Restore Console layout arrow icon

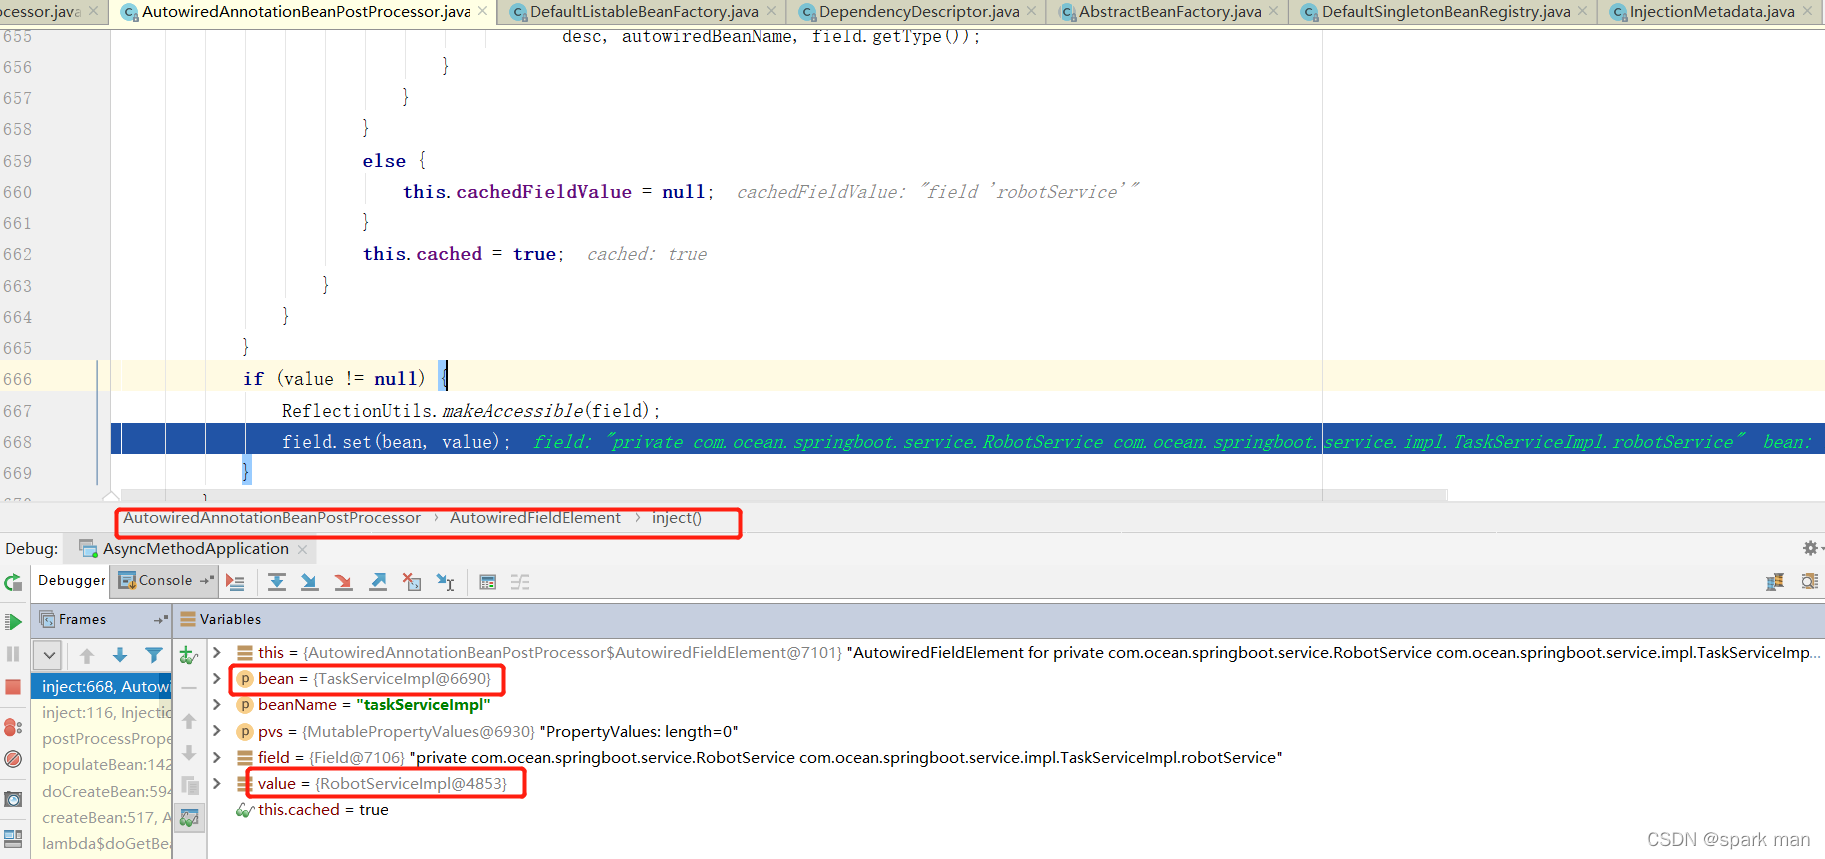coord(207,580)
